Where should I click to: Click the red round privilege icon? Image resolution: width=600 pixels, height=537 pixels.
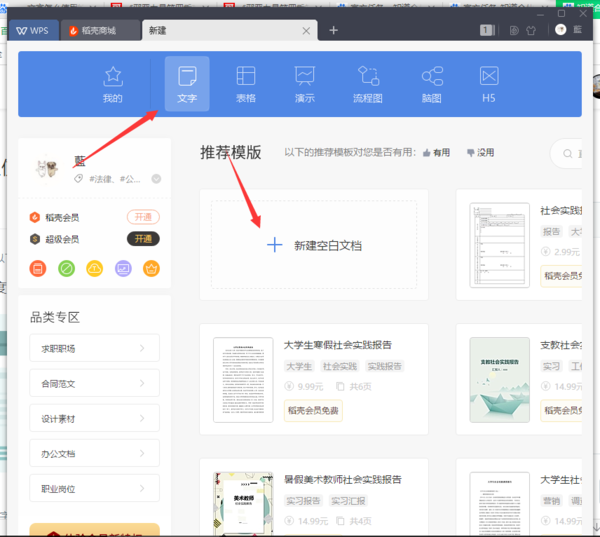(x=38, y=269)
